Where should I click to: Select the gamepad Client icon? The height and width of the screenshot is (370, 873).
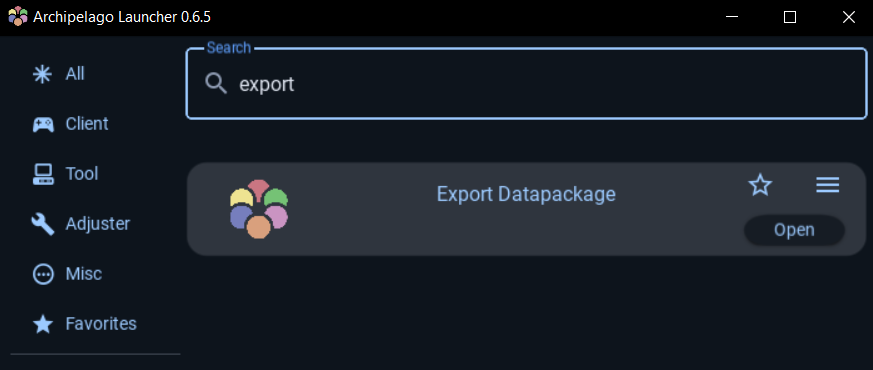43,124
